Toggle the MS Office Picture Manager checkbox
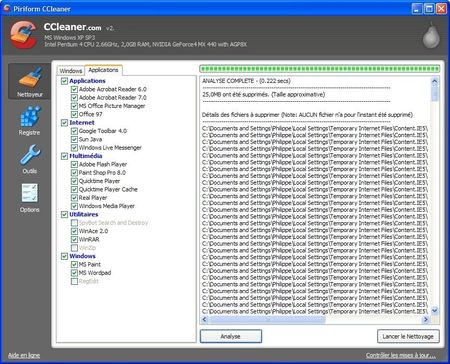Viewport: 450px width, 364px height. [x=74, y=106]
